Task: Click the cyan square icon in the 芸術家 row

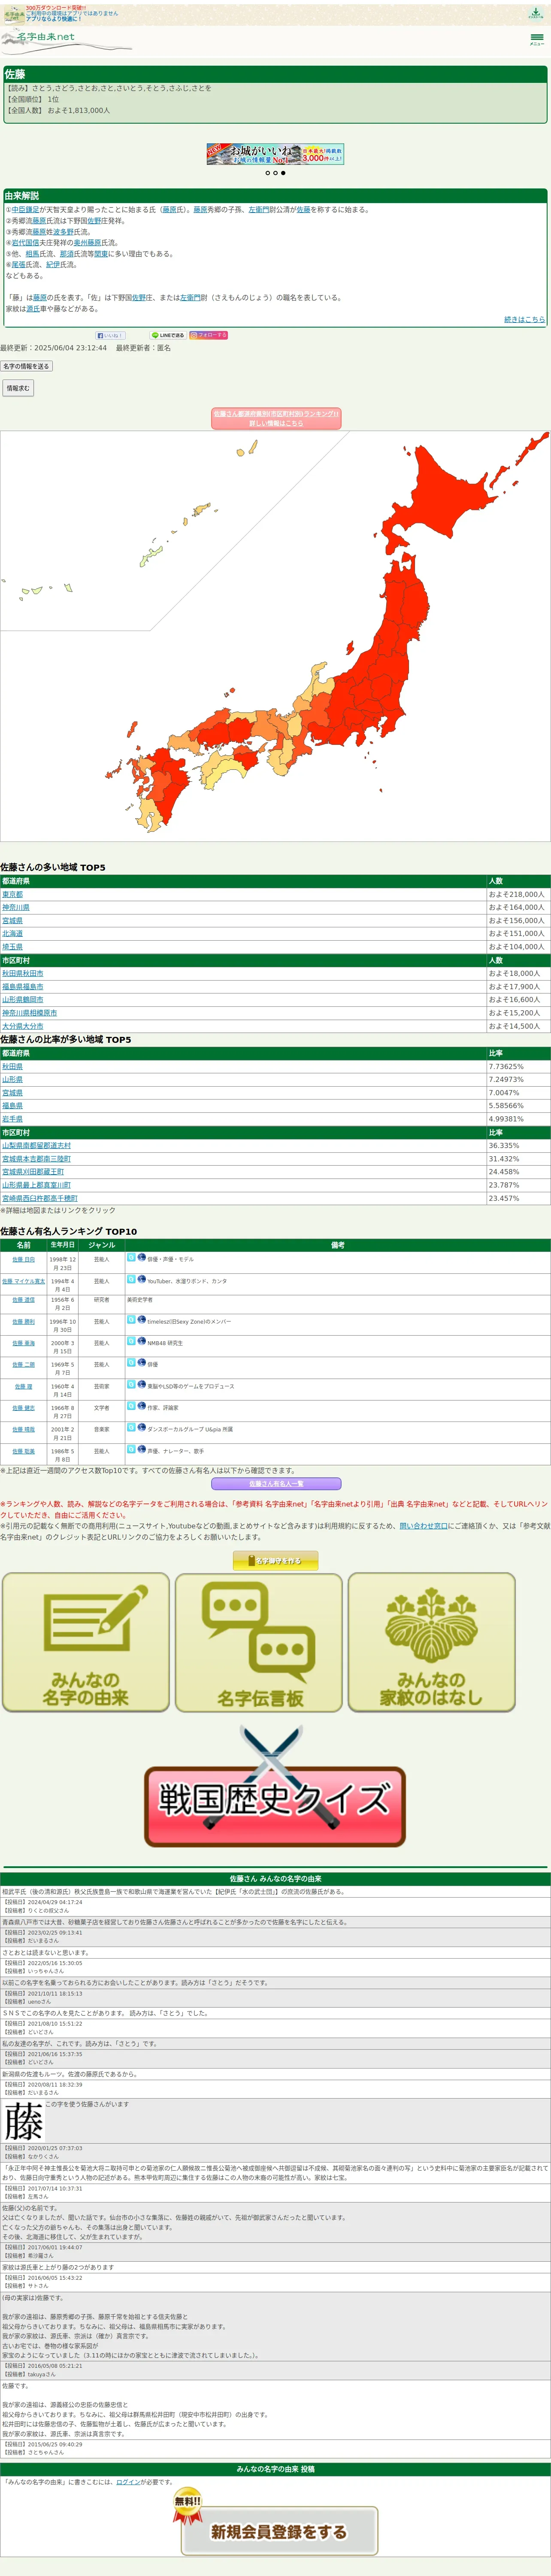Action: coord(131,1384)
